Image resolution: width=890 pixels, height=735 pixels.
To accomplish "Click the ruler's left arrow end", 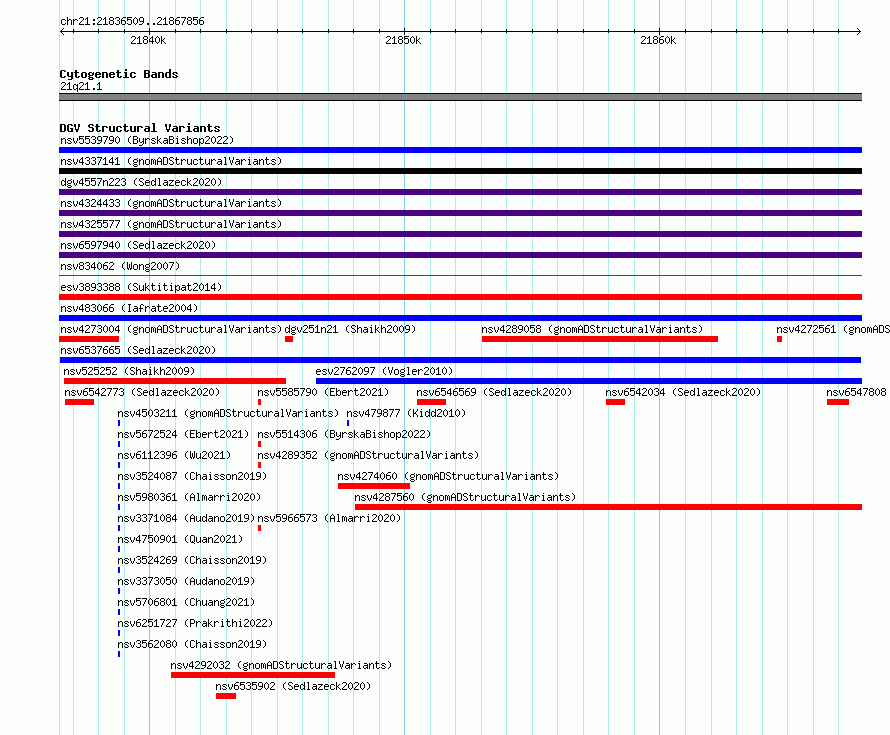I will 63,31.
